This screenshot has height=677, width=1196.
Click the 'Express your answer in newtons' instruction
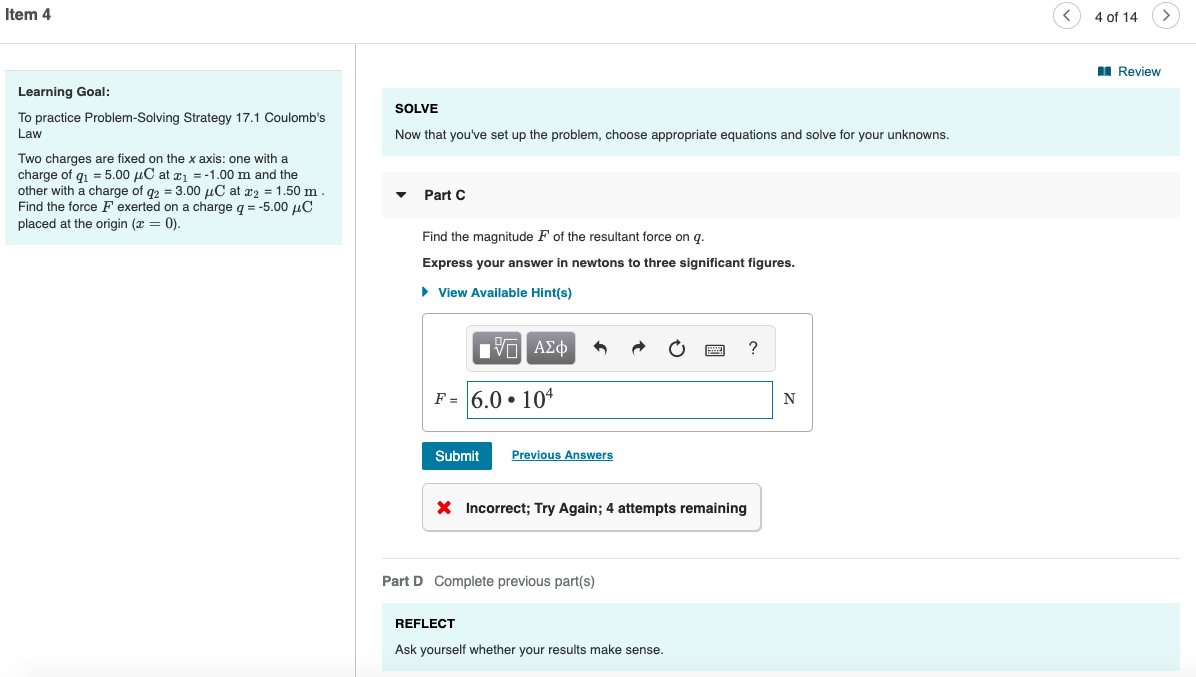[608, 263]
